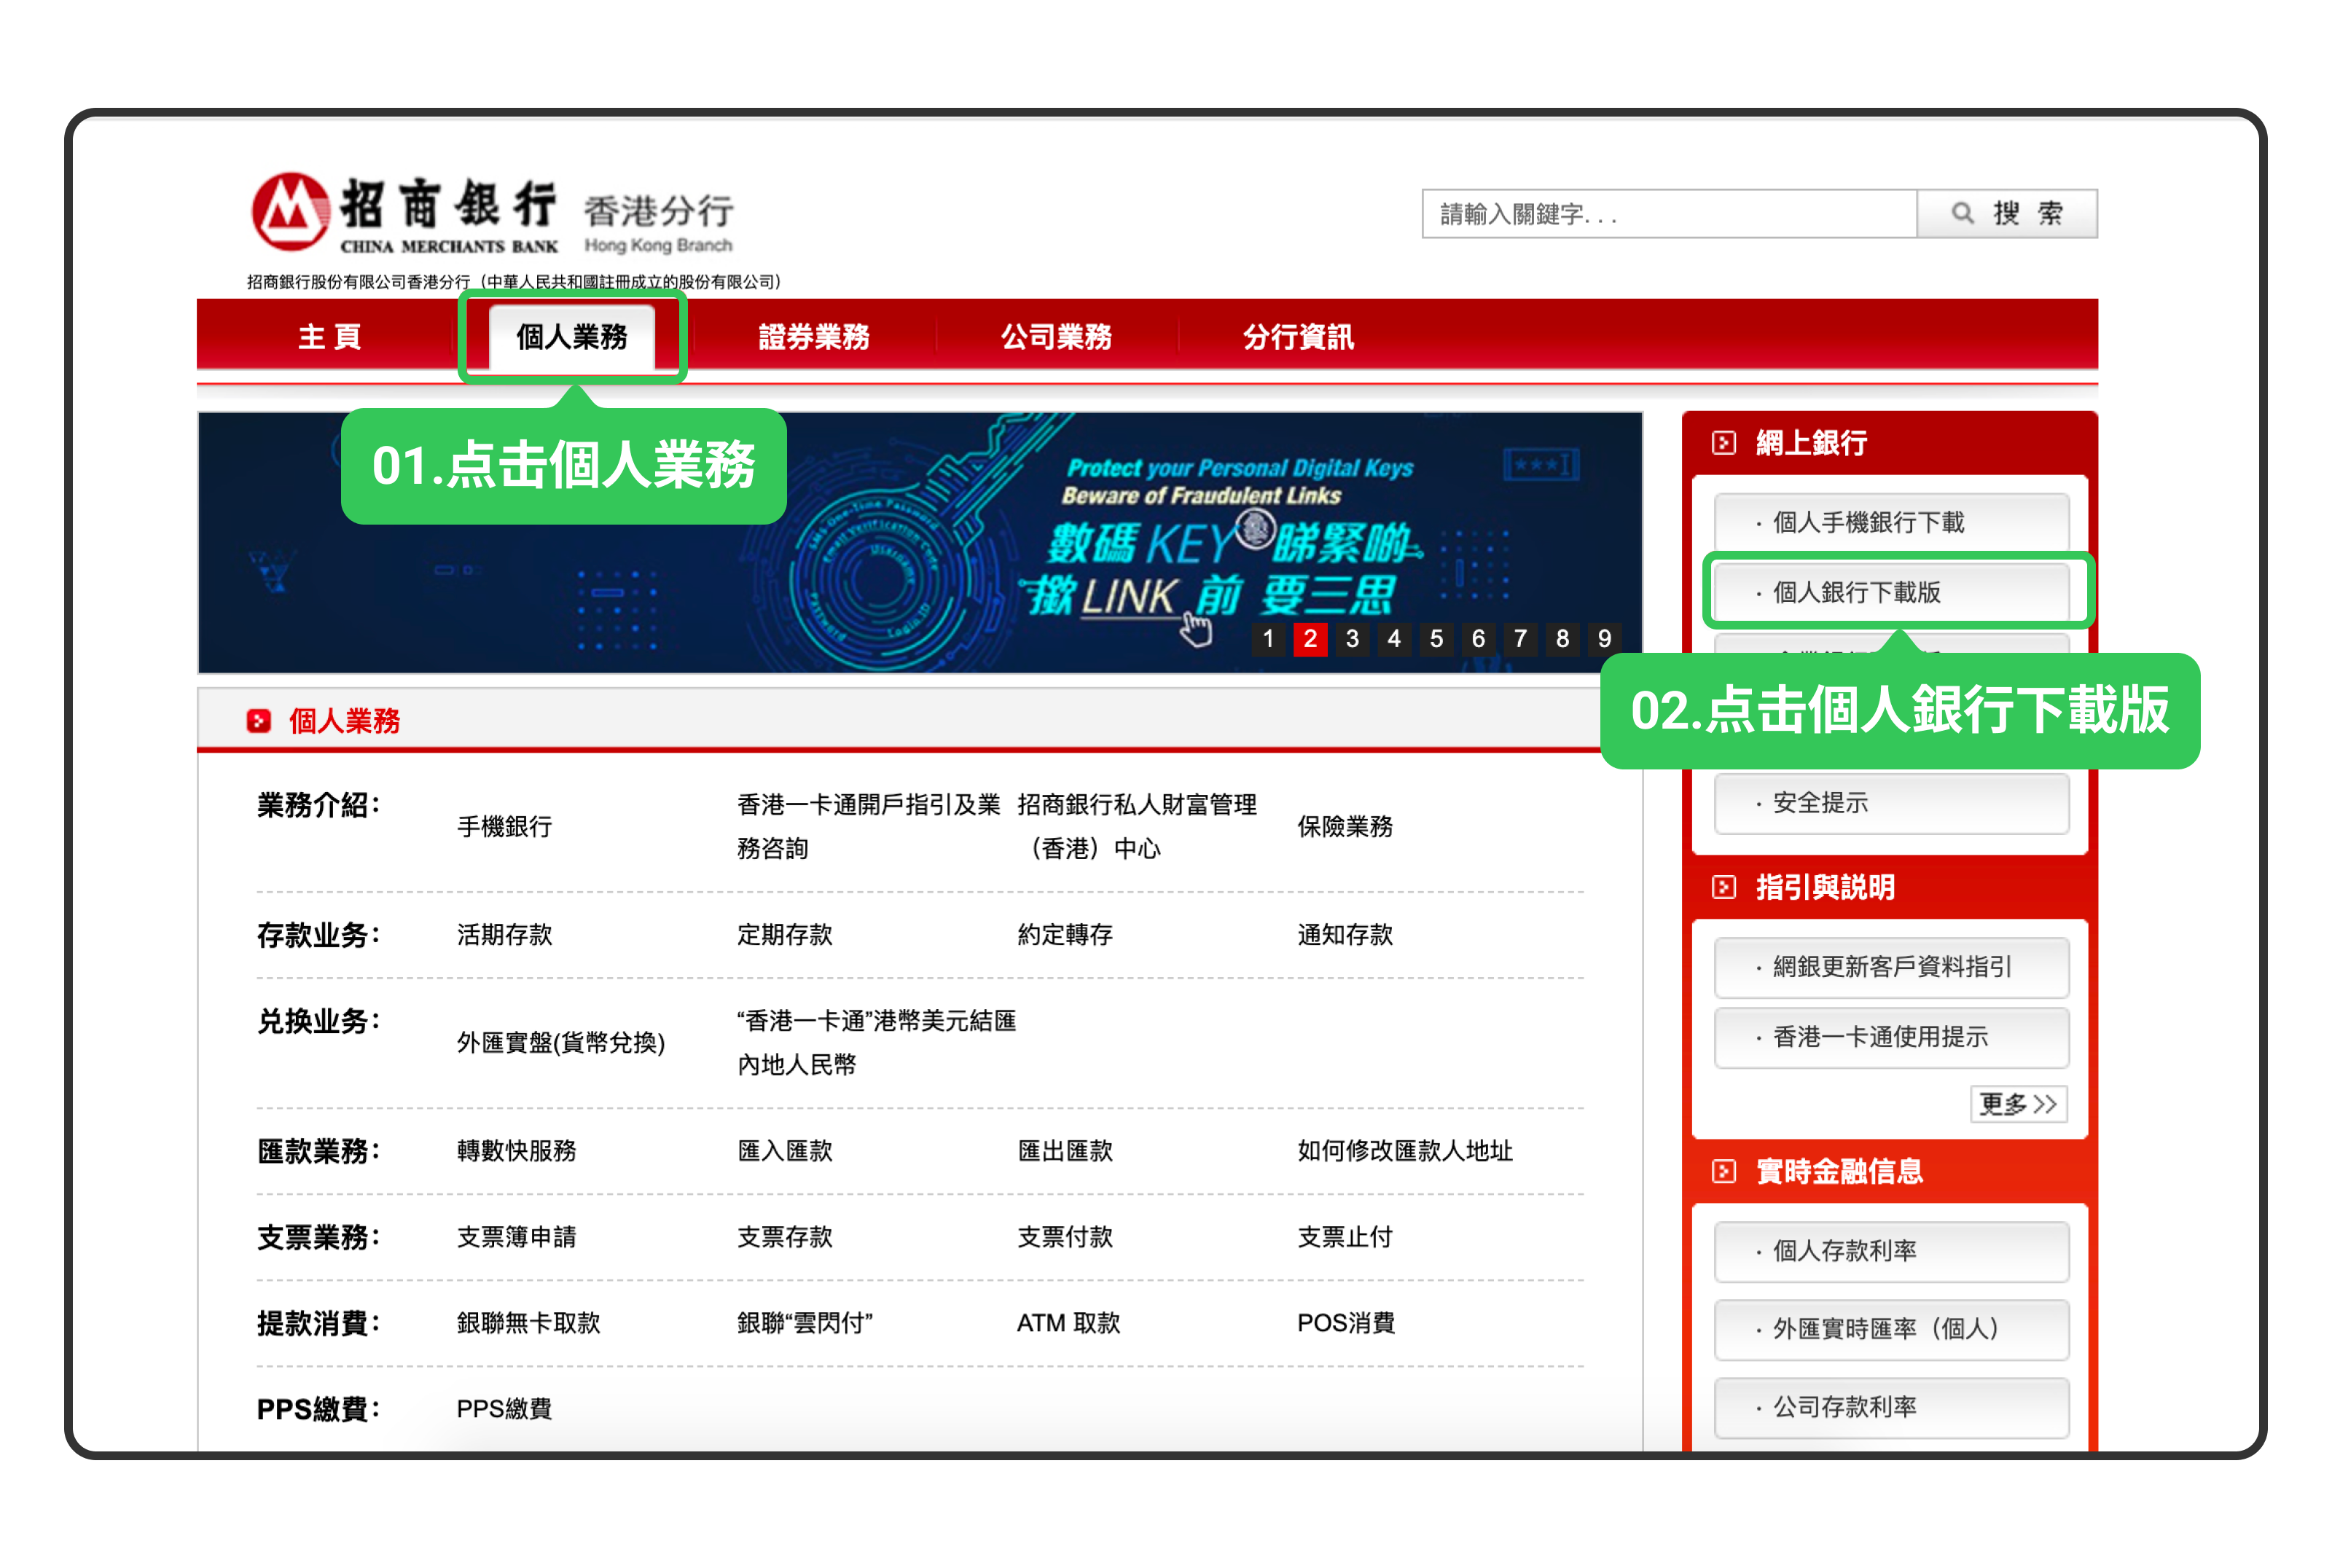
Task: Click the China Merchants Bank logo
Action: 290,212
